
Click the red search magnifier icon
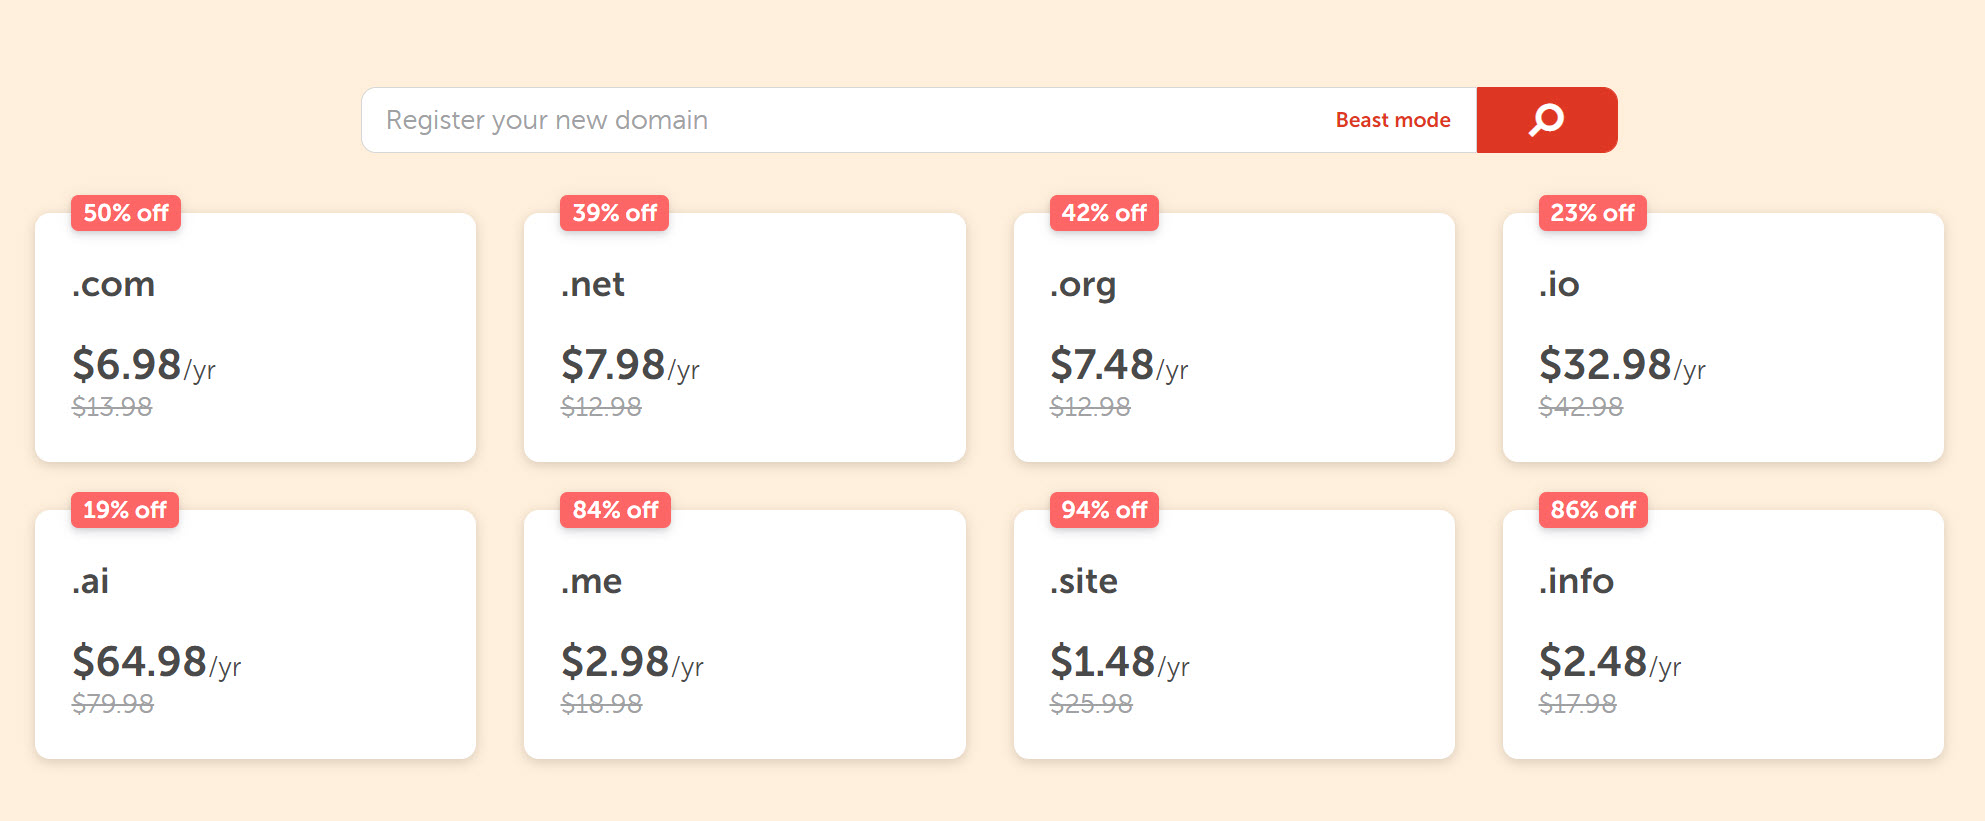click(1546, 119)
